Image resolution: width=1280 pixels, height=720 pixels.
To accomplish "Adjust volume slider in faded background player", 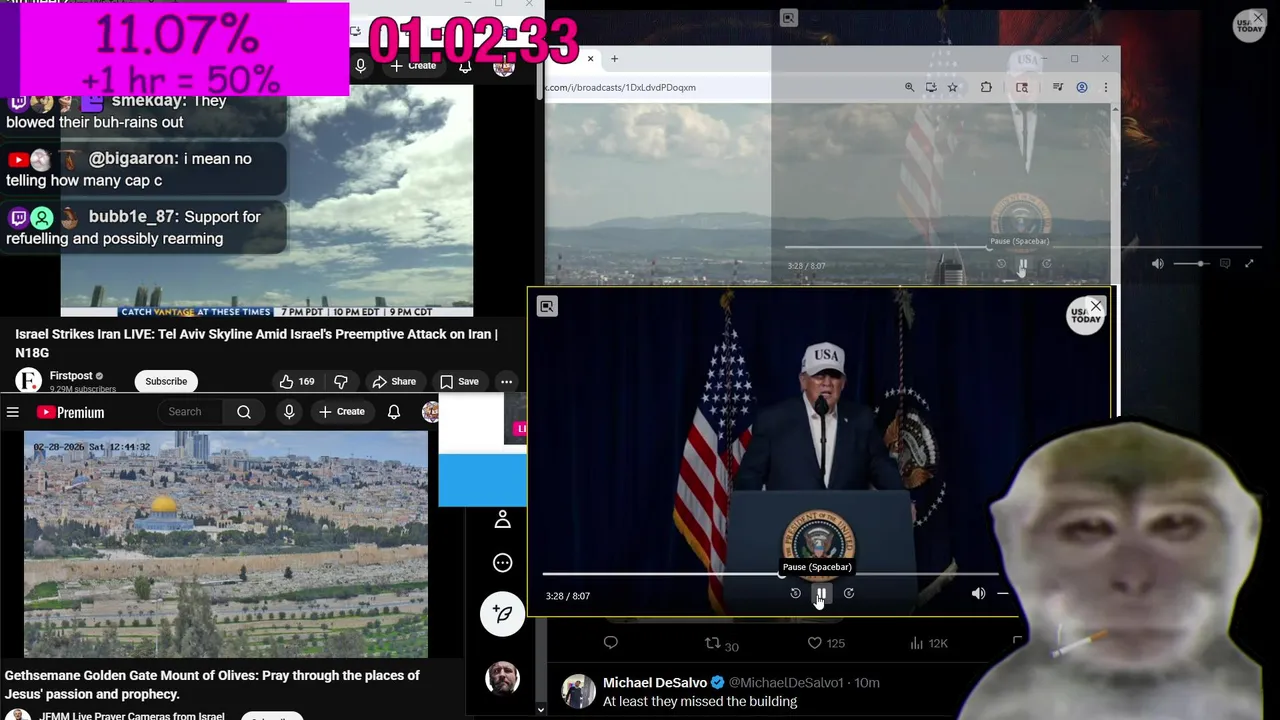I will (x=1191, y=264).
